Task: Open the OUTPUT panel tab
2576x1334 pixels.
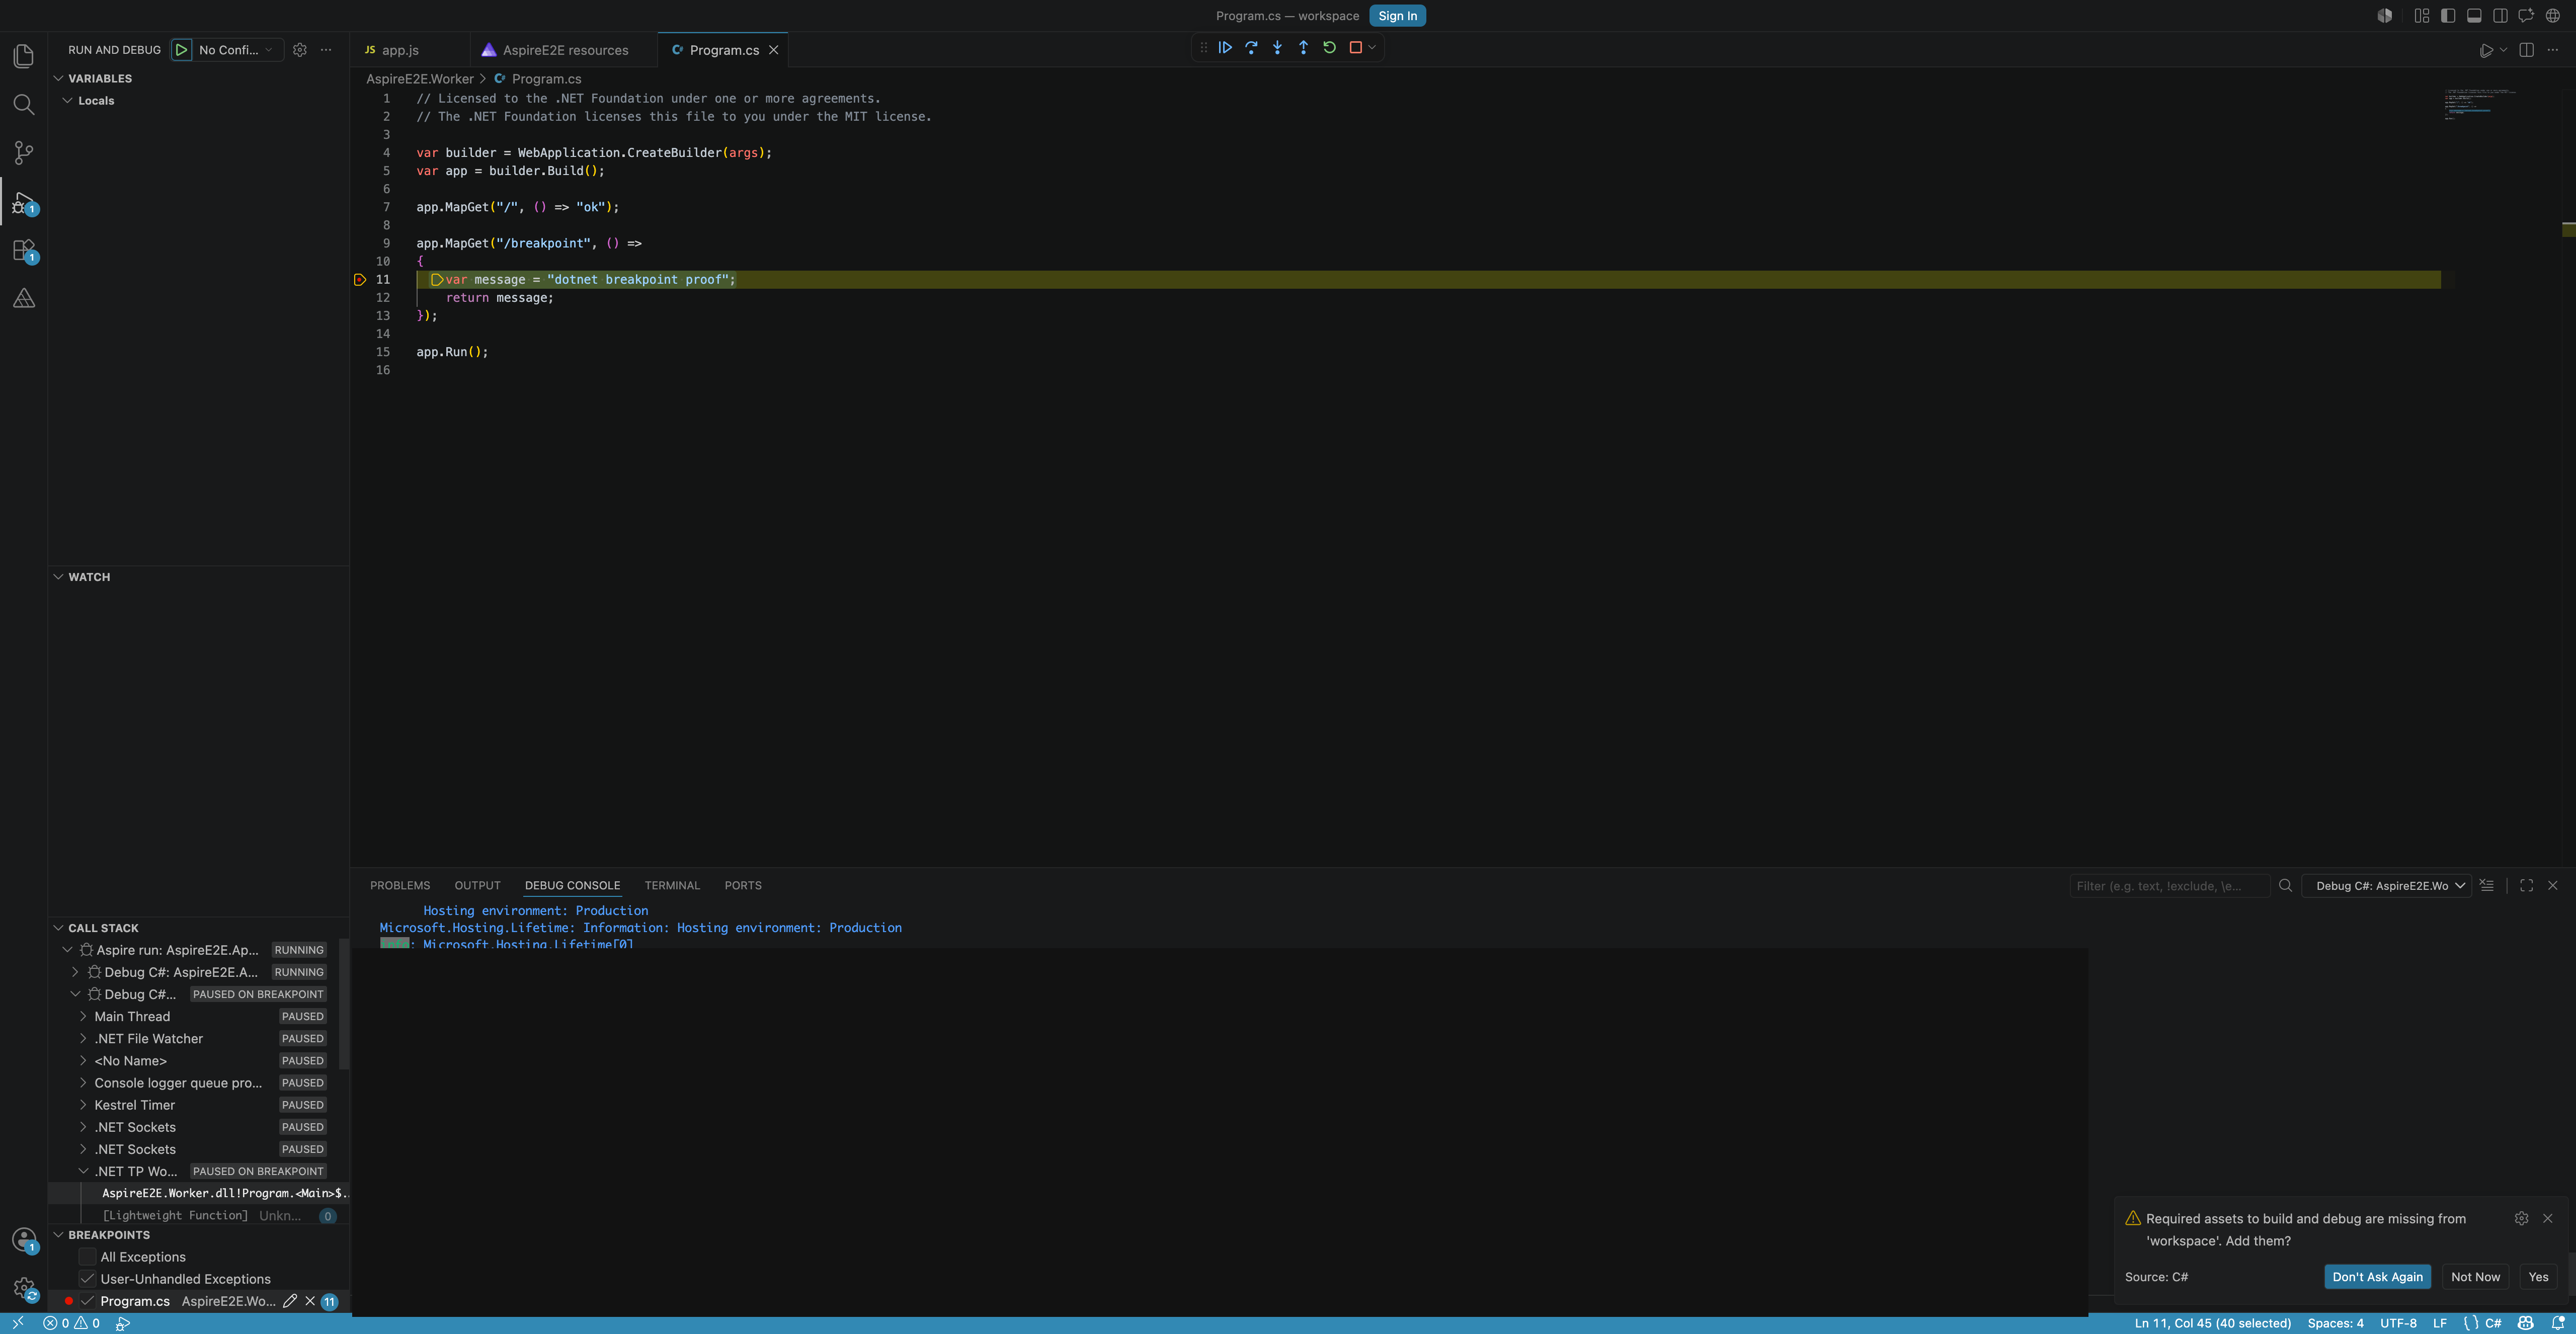Action: pyautogui.click(x=477, y=886)
